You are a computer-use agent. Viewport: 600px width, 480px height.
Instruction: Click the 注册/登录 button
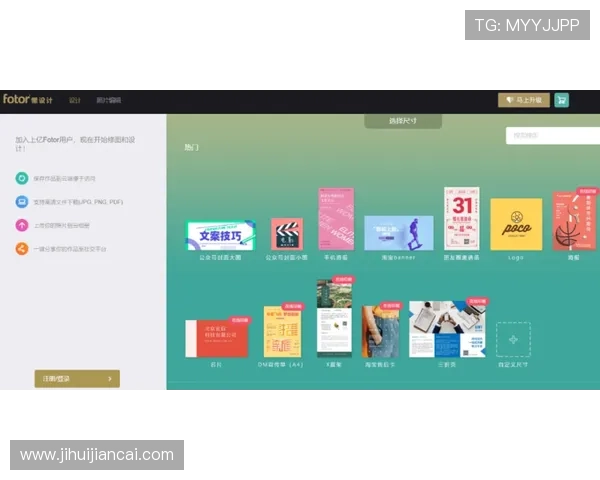pos(77,379)
